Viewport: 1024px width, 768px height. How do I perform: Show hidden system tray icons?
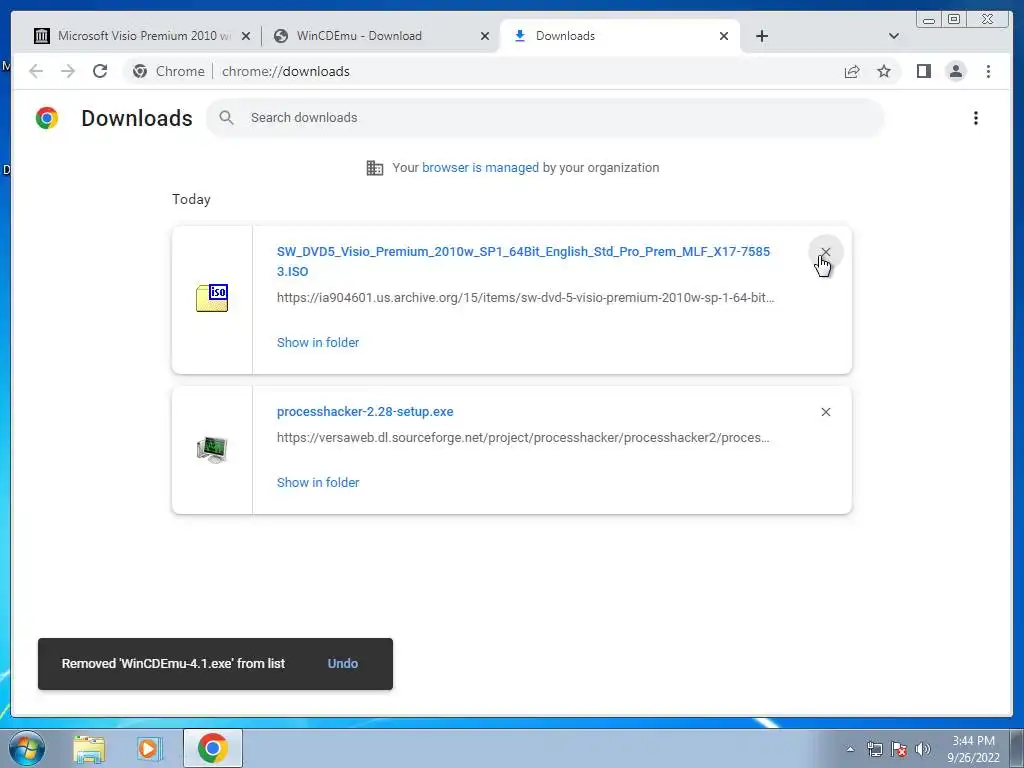coord(850,749)
